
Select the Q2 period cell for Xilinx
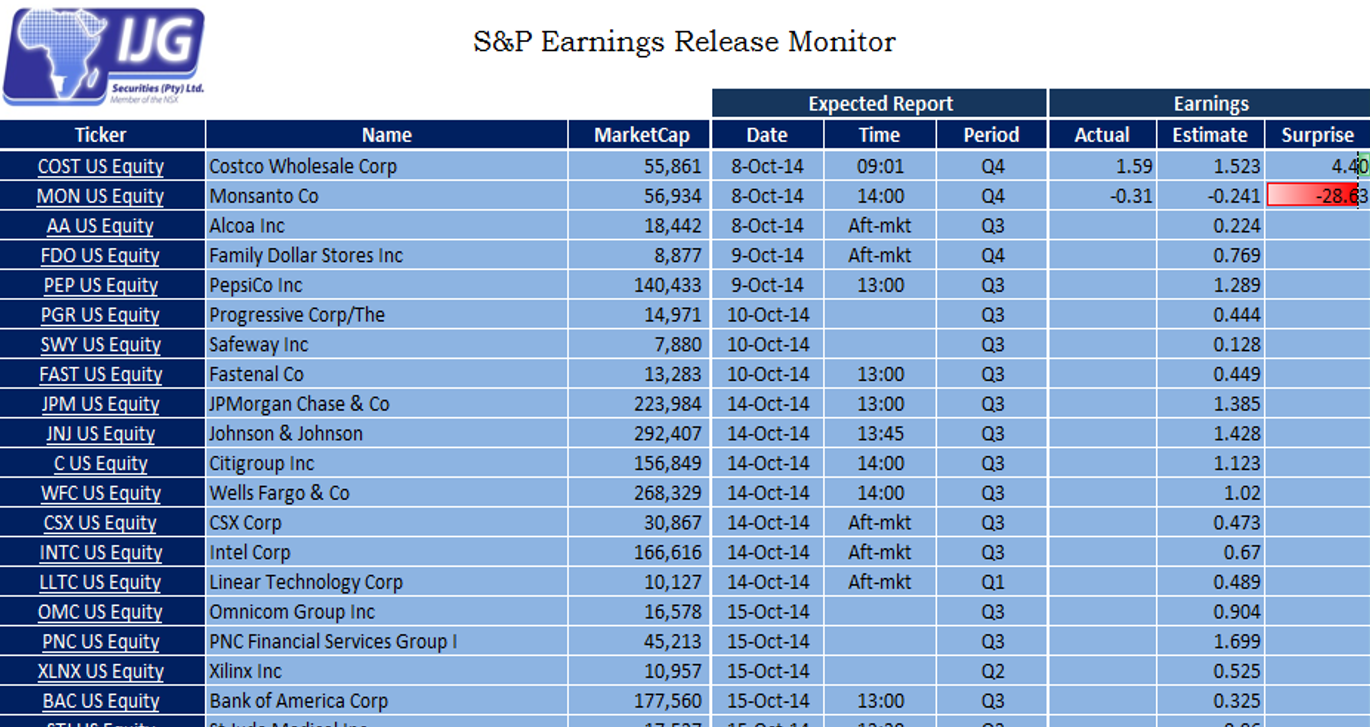pyautogui.click(x=991, y=672)
